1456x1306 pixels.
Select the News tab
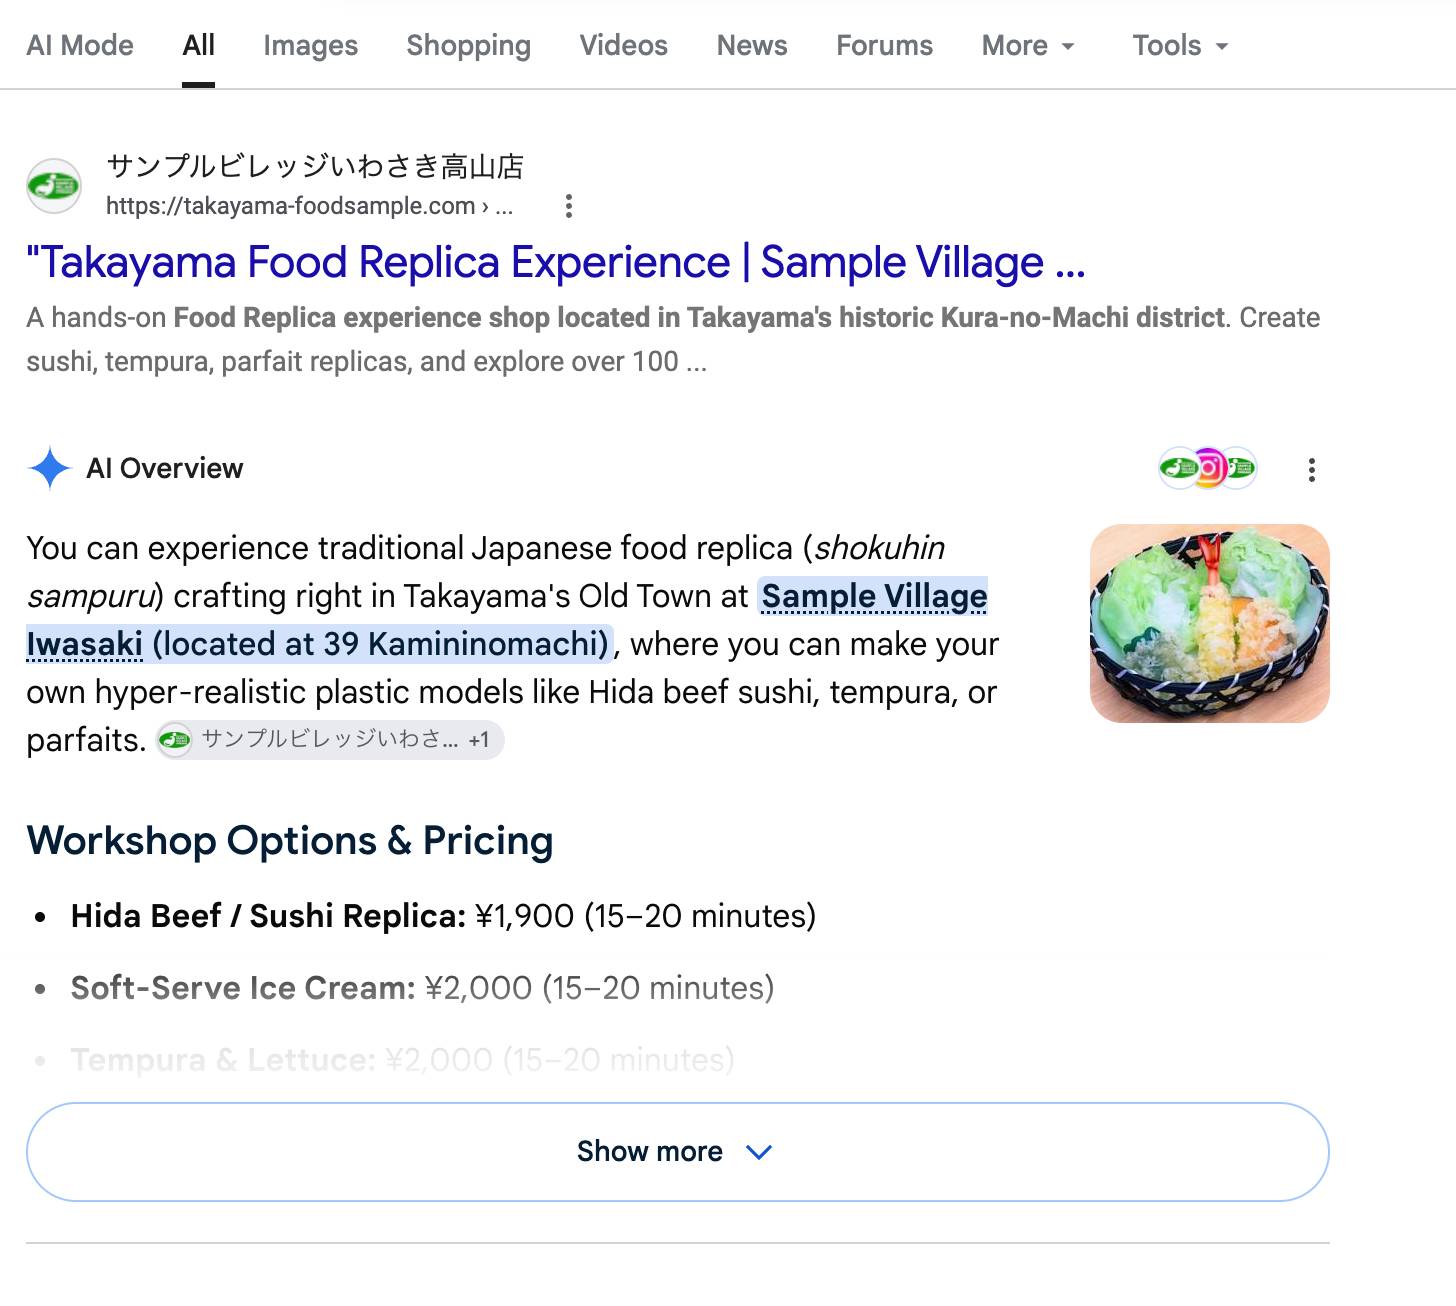(752, 45)
